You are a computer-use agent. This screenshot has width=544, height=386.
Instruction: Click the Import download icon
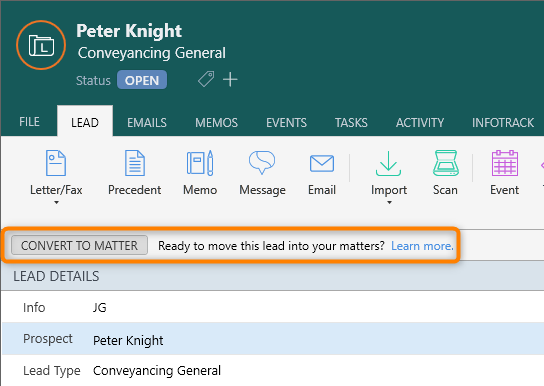(x=389, y=163)
